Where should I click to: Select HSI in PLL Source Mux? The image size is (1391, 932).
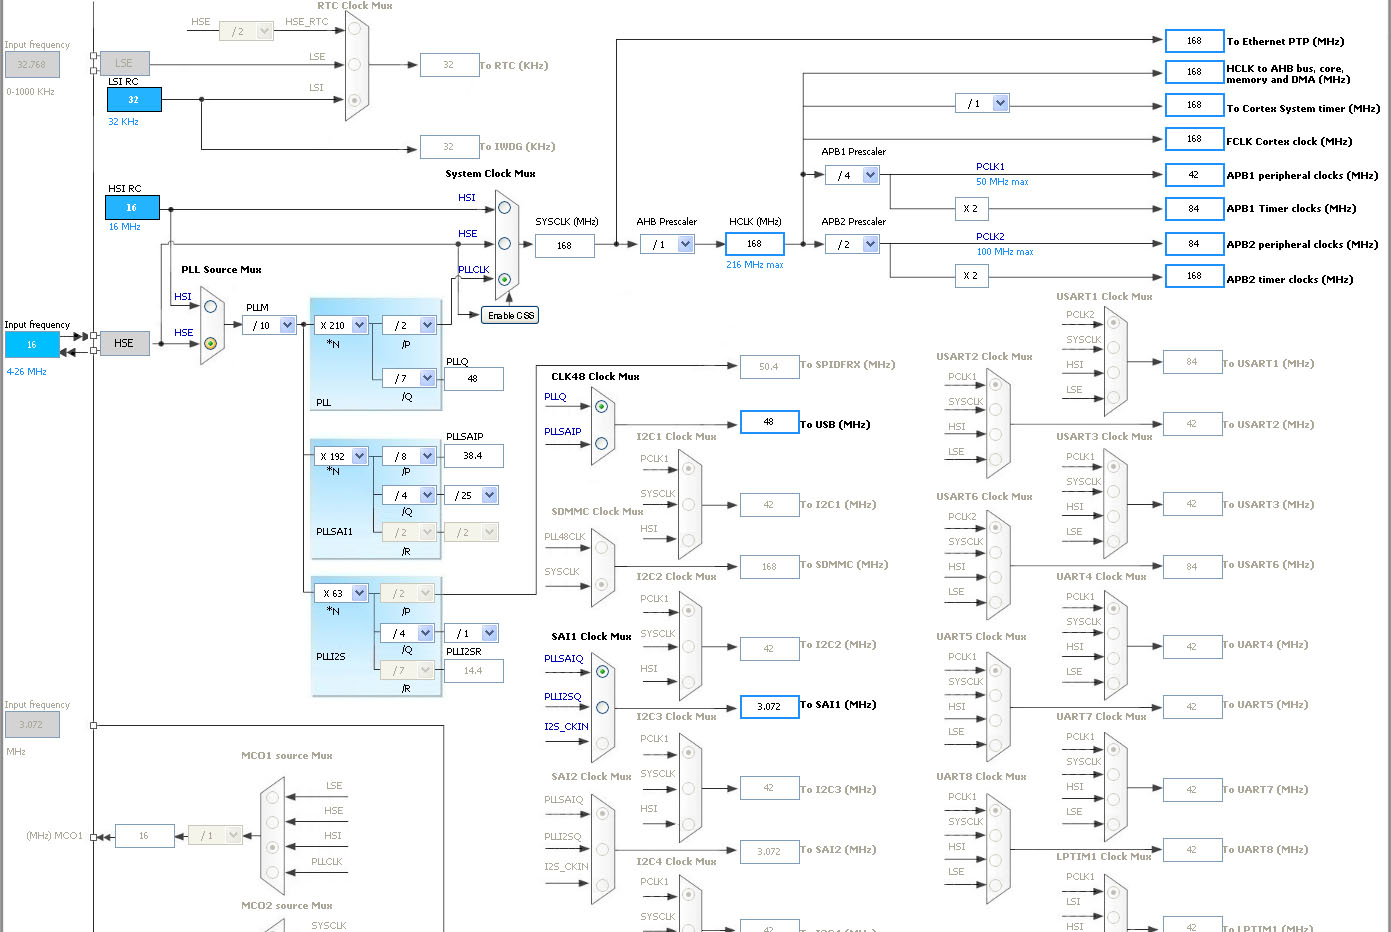pyautogui.click(x=210, y=307)
